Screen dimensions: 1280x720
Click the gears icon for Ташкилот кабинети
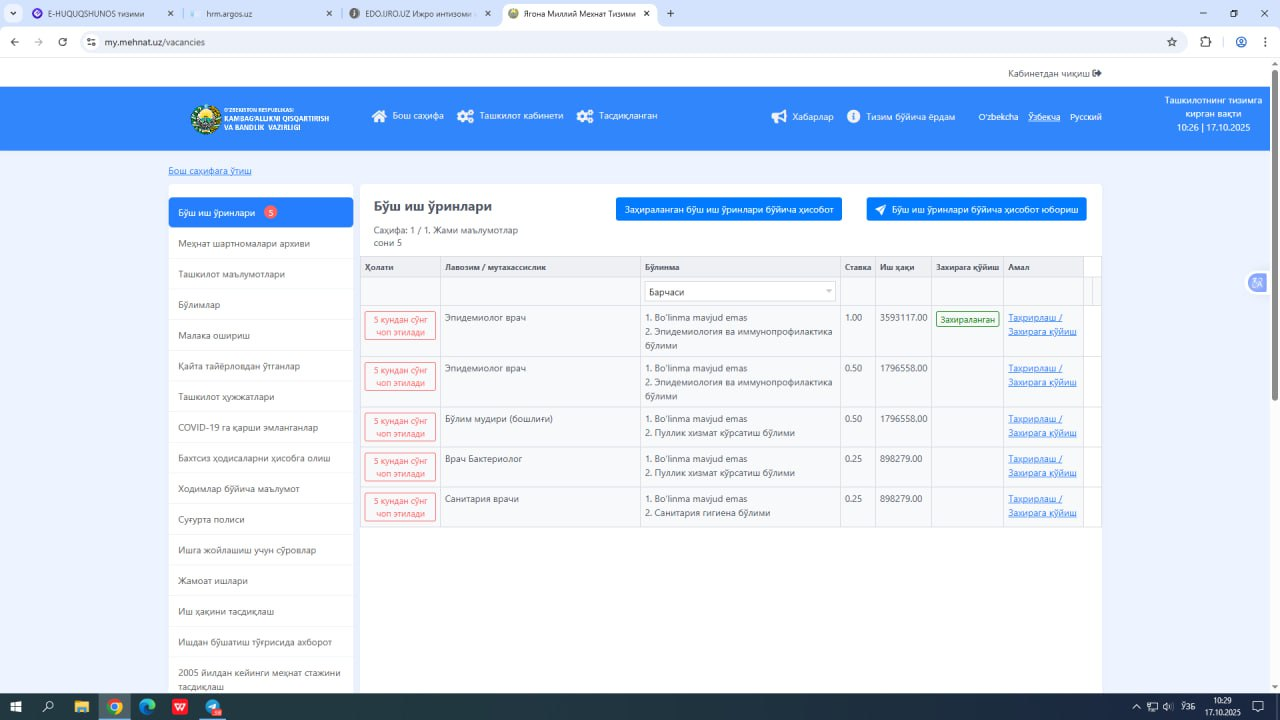(x=465, y=116)
